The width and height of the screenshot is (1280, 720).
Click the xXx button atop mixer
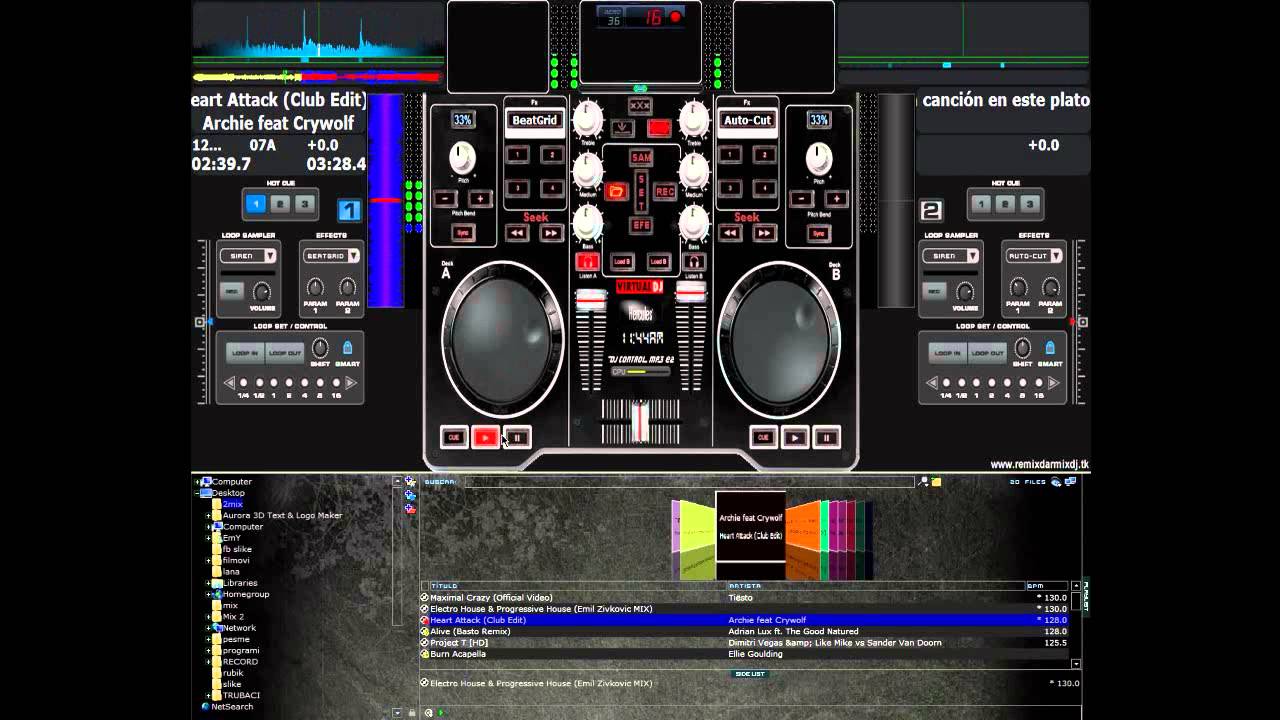click(x=640, y=106)
